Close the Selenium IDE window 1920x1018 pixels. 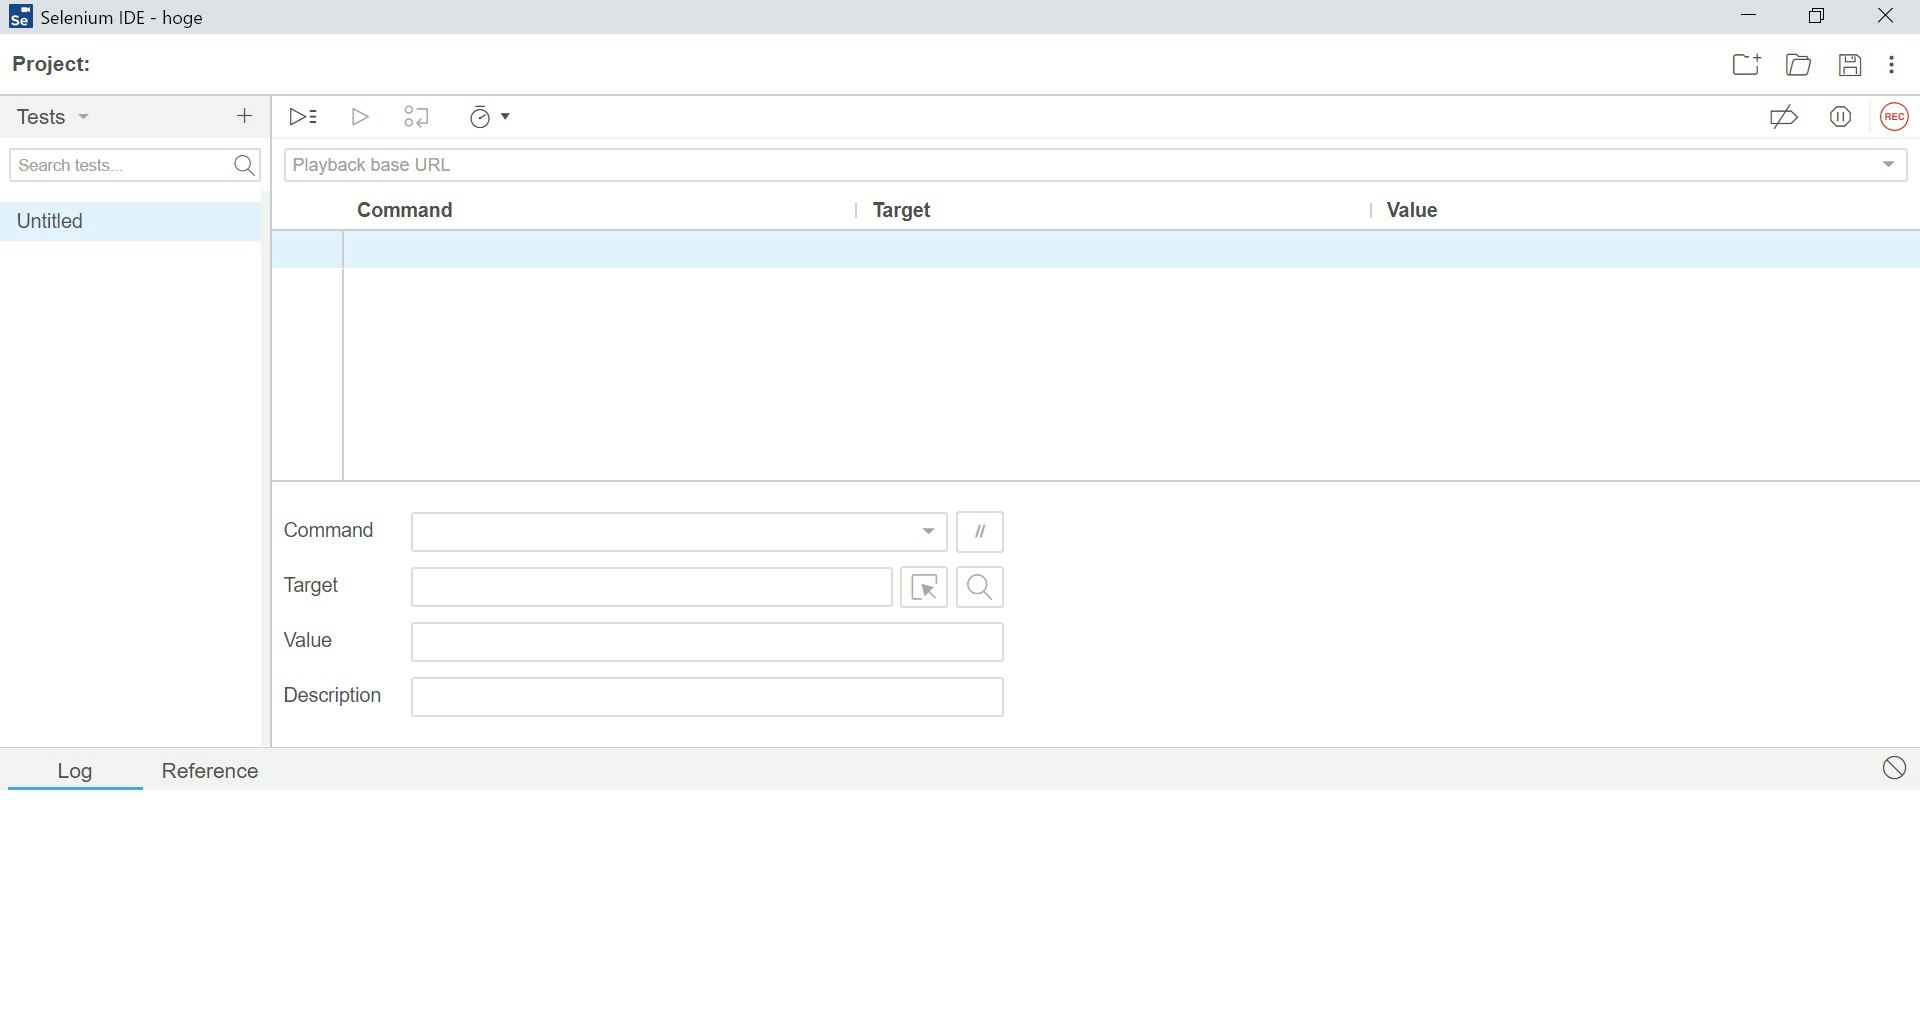[x=1885, y=16]
